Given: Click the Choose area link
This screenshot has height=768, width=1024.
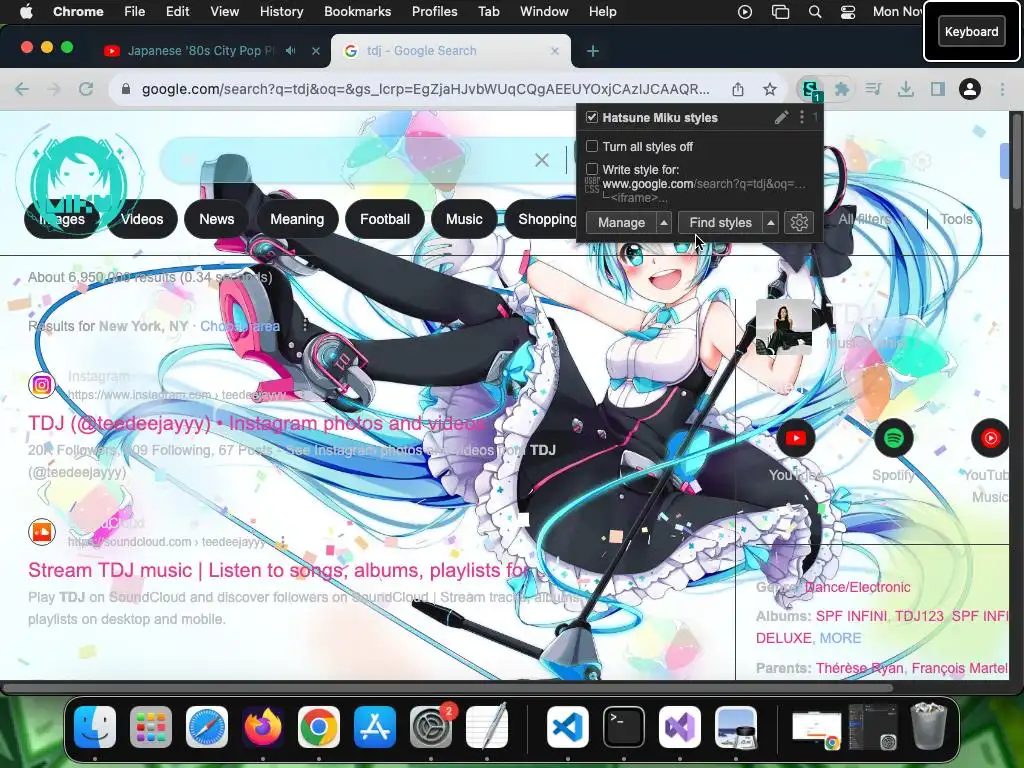Looking at the screenshot, I should click(x=240, y=326).
